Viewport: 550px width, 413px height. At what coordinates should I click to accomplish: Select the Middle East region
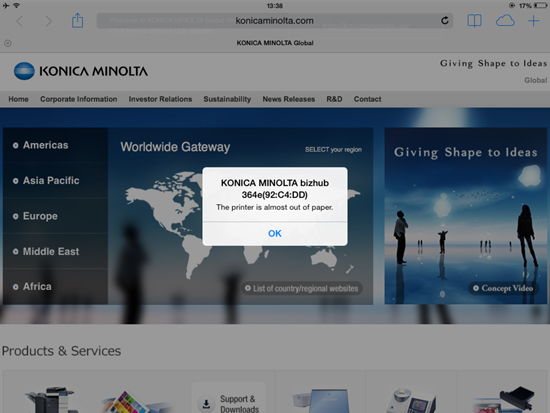[55, 251]
